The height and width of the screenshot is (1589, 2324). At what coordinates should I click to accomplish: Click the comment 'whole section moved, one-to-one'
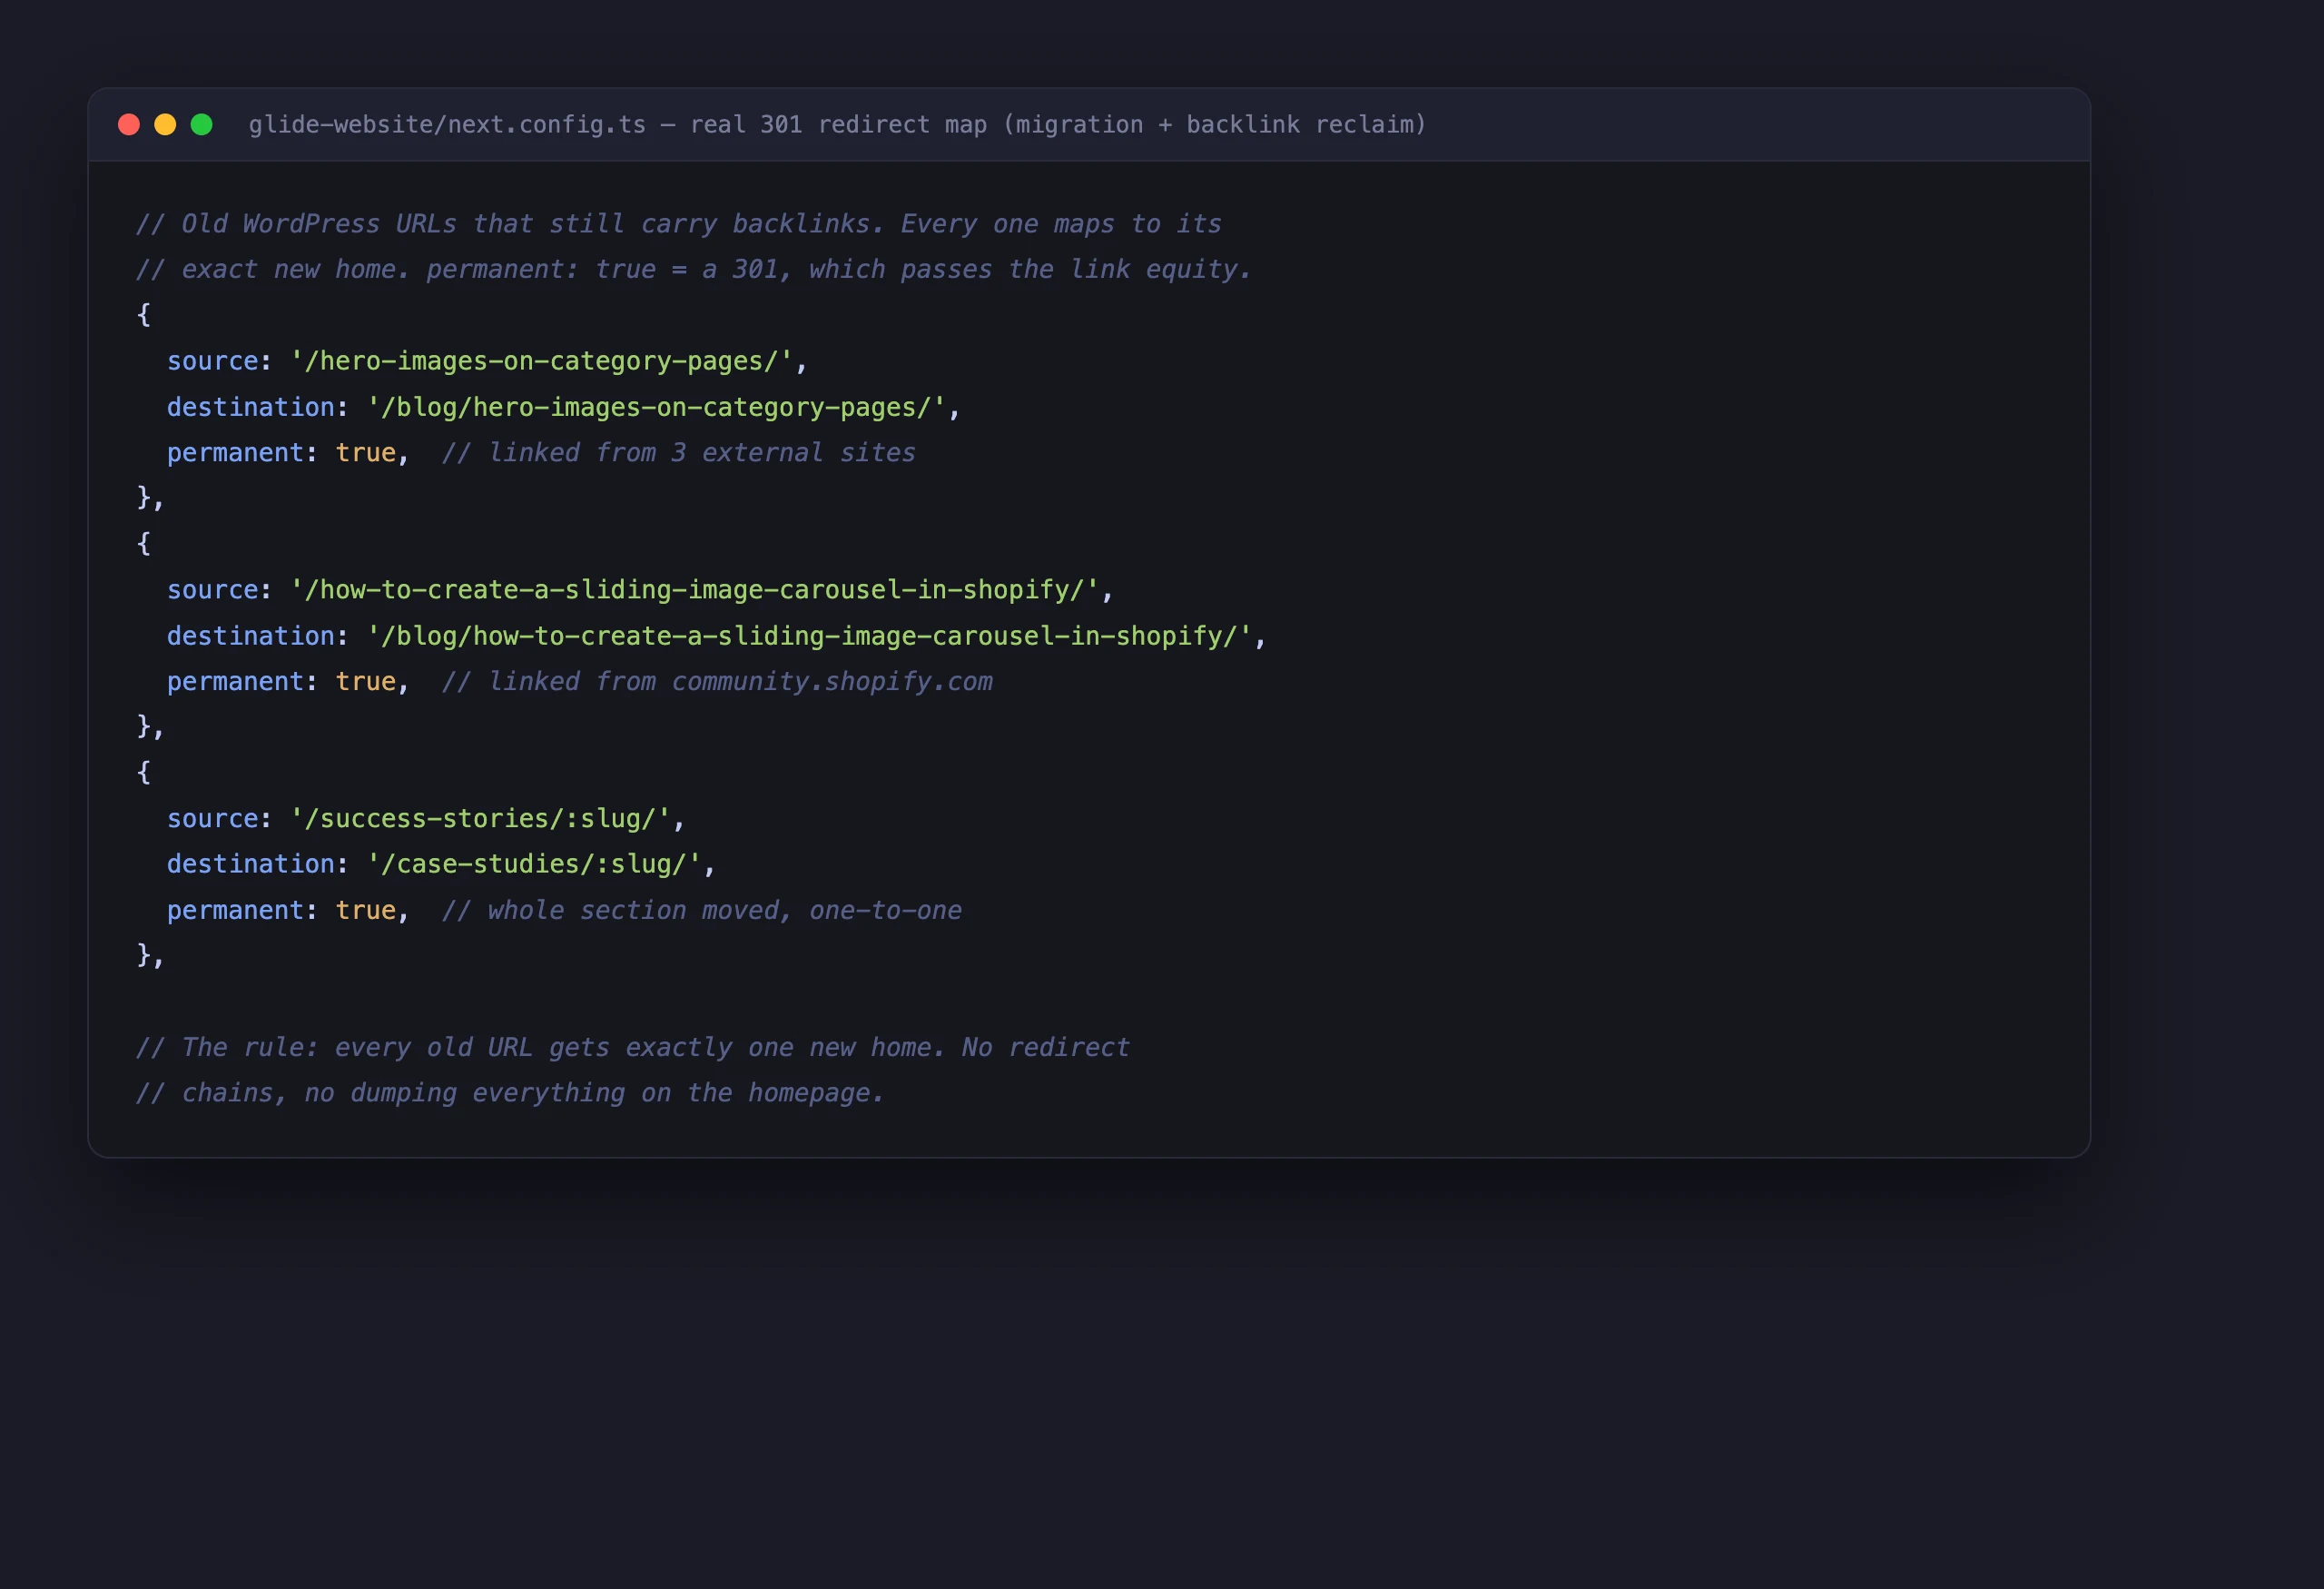coord(702,910)
